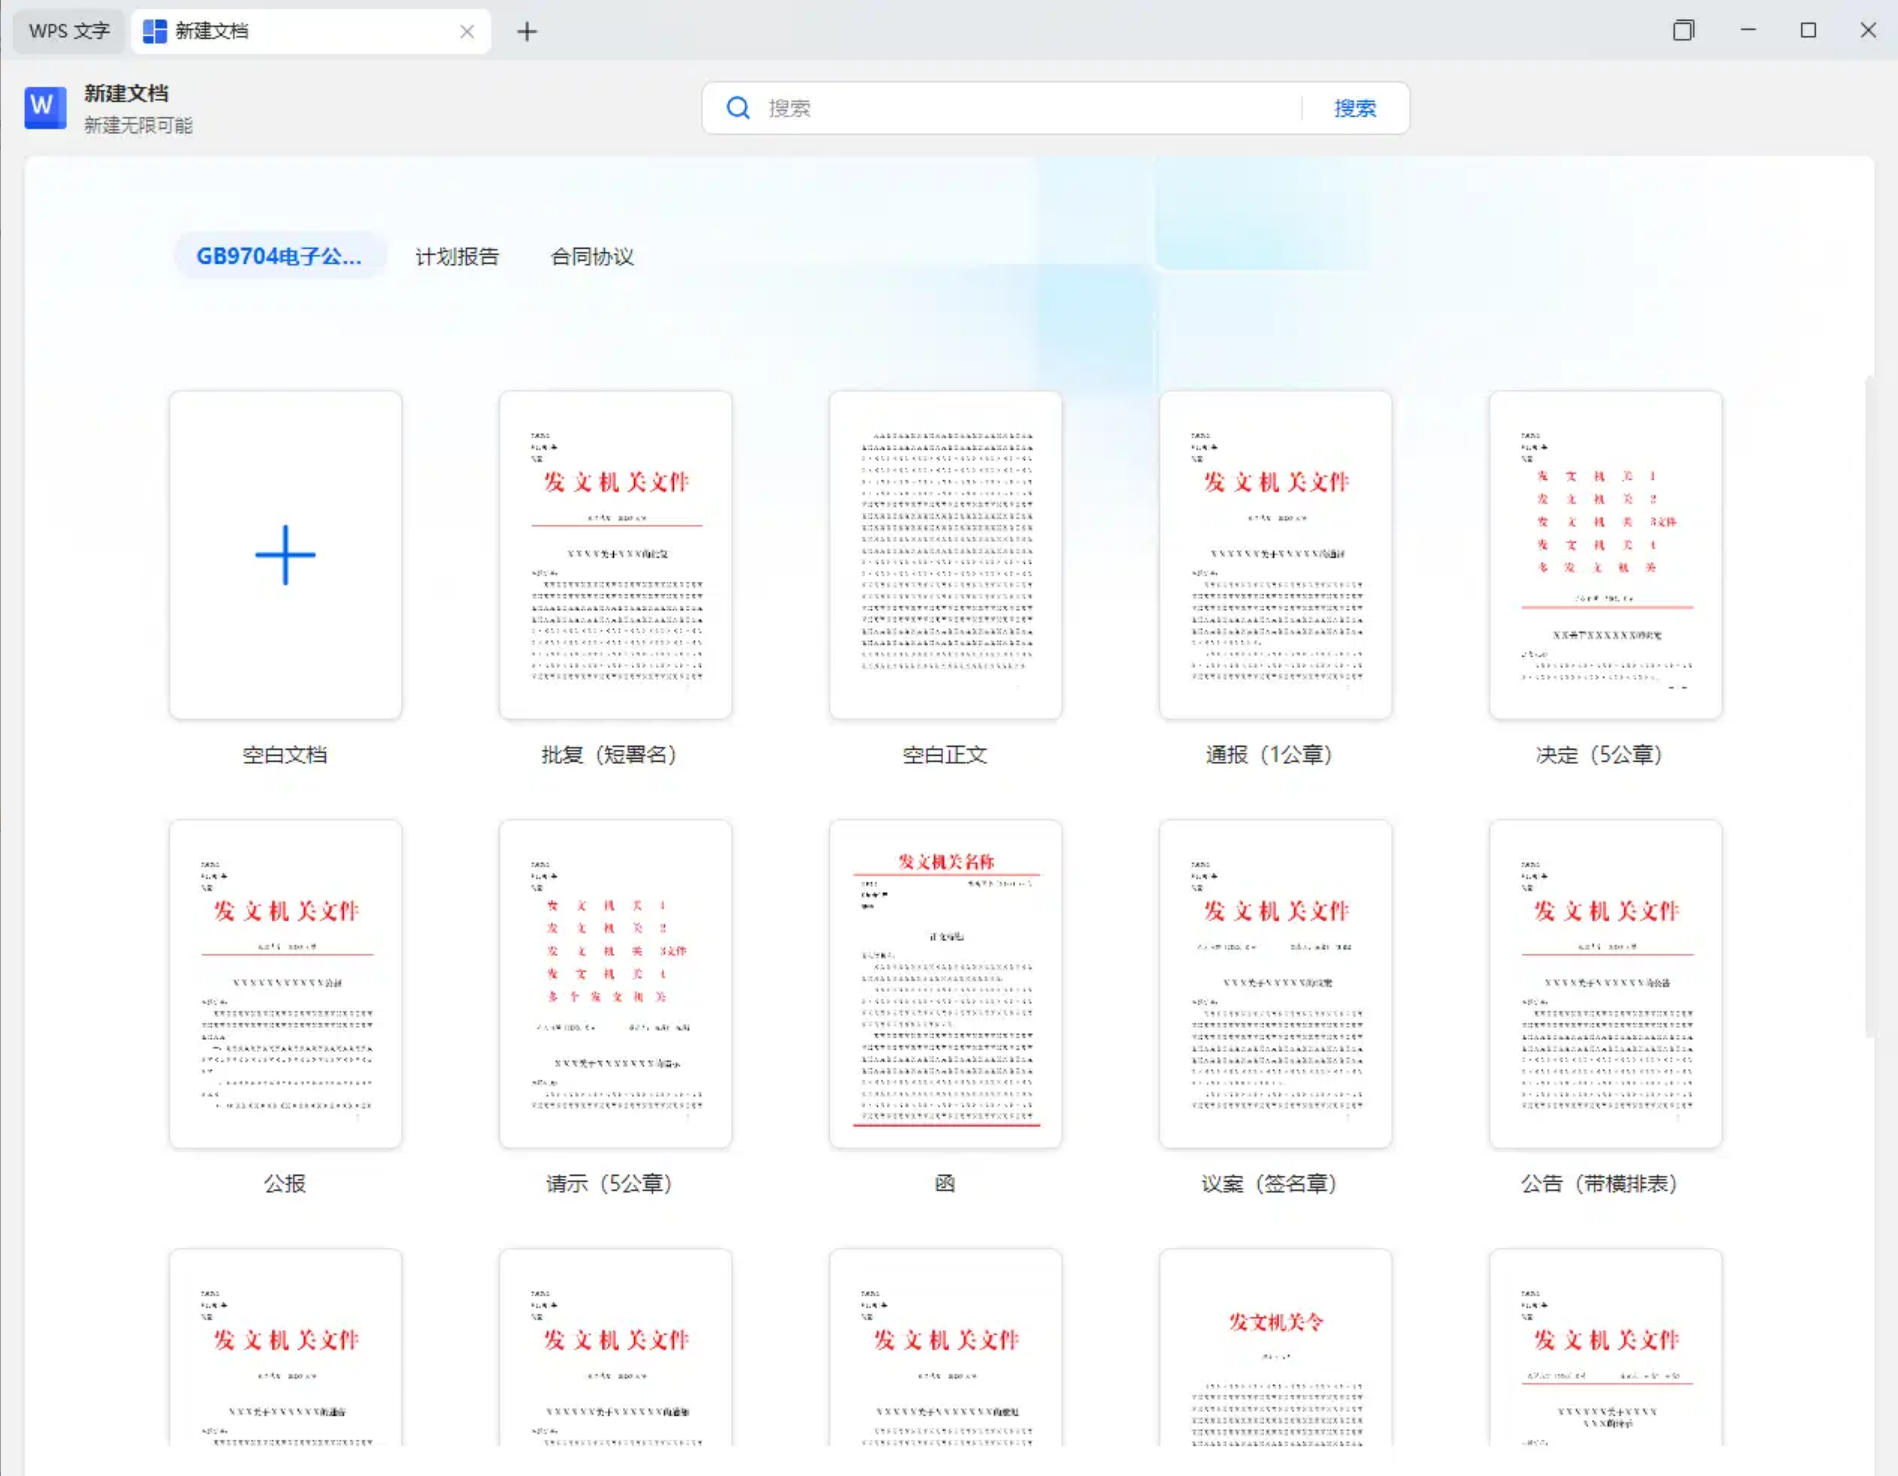This screenshot has width=1898, height=1476.
Task: Open the 决定（5公章） template
Action: [1605, 555]
